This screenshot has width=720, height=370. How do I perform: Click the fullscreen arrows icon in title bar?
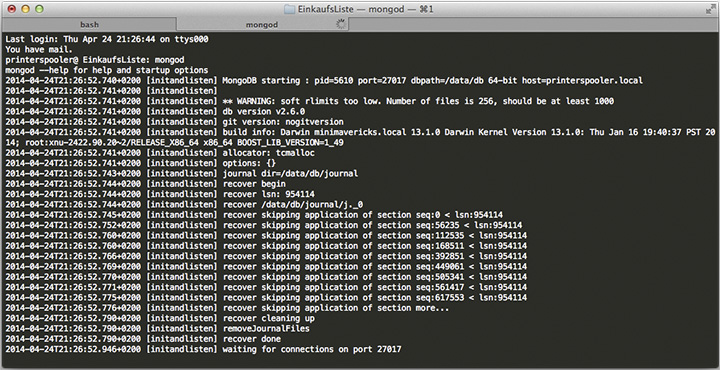pos(710,9)
